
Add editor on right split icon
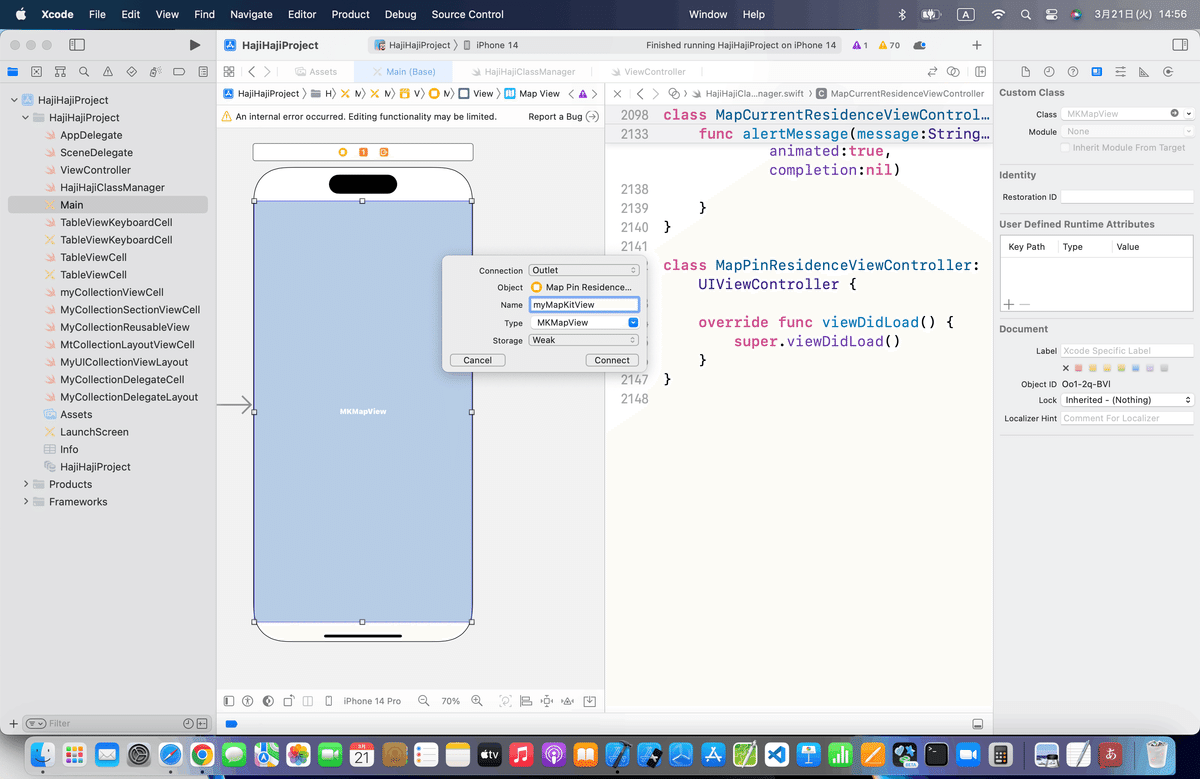pos(981,72)
